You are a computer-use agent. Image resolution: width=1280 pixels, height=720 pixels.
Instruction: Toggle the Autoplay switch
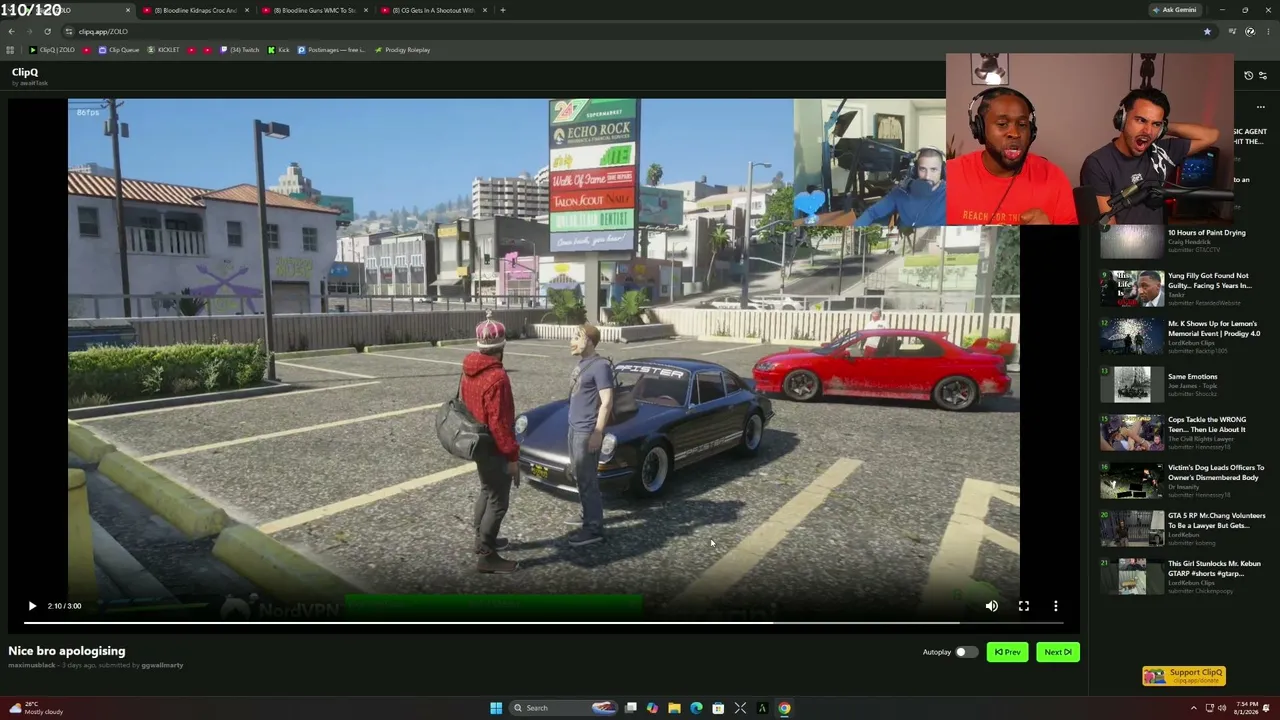coord(965,652)
